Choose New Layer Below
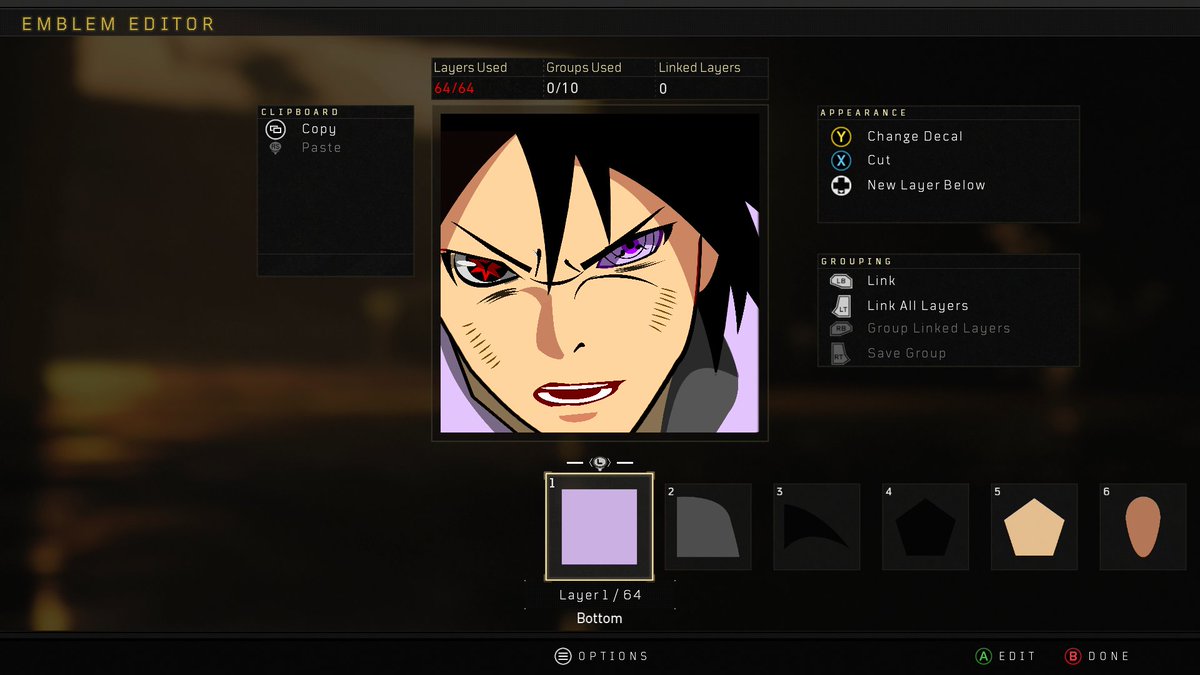This screenshot has width=1200, height=675. click(x=926, y=185)
